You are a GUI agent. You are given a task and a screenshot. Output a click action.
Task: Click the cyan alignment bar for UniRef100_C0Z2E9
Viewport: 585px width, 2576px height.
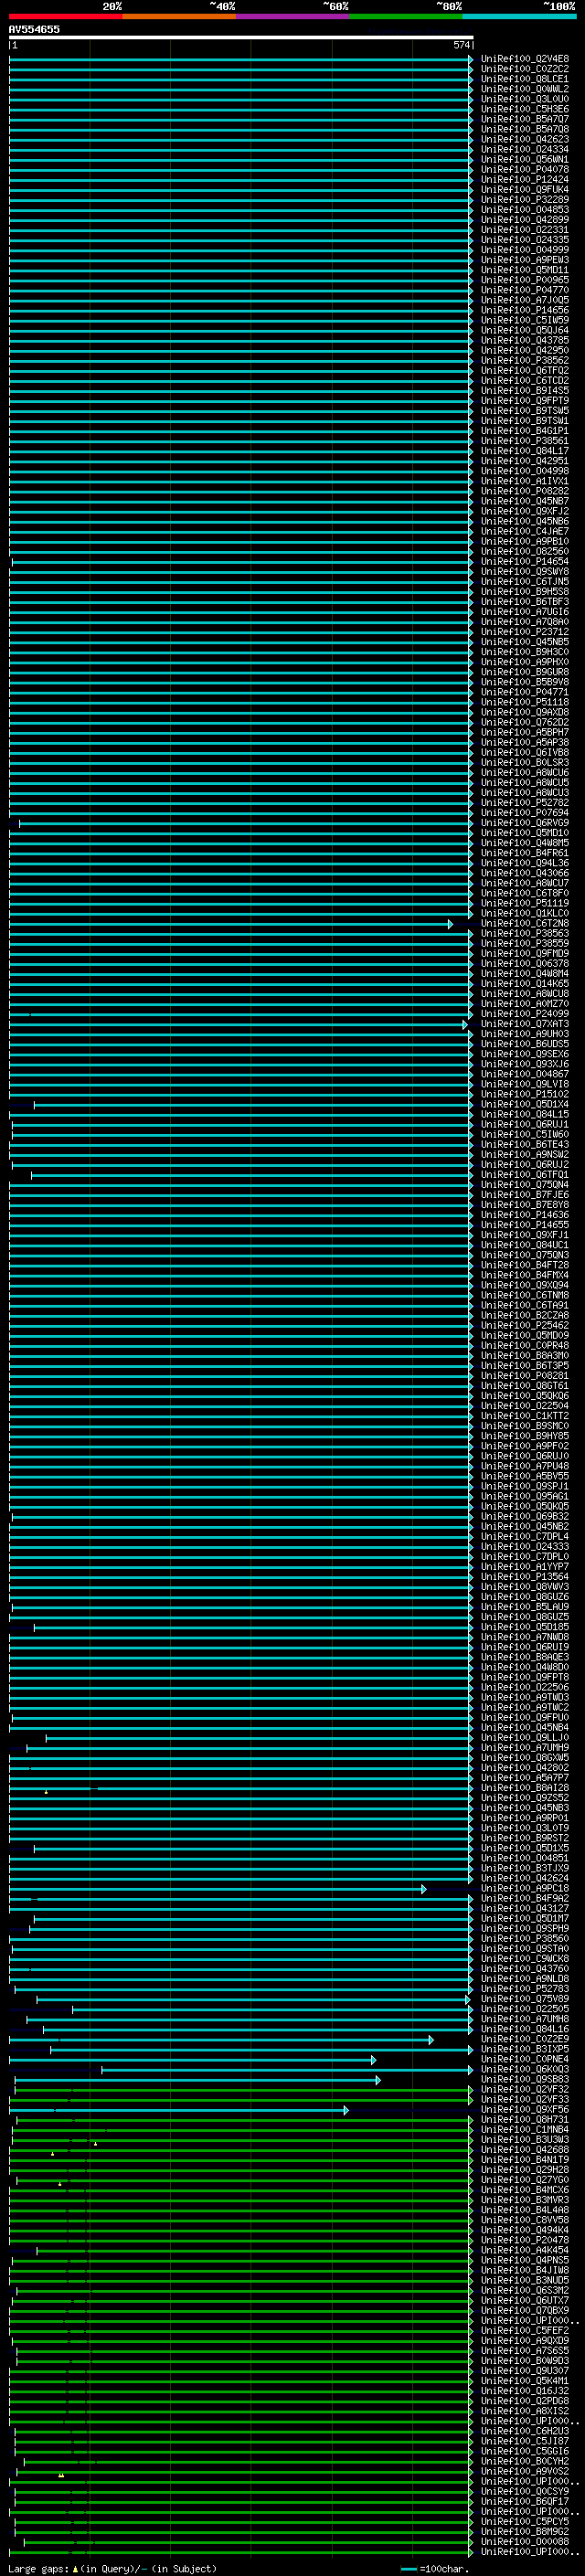point(221,2040)
